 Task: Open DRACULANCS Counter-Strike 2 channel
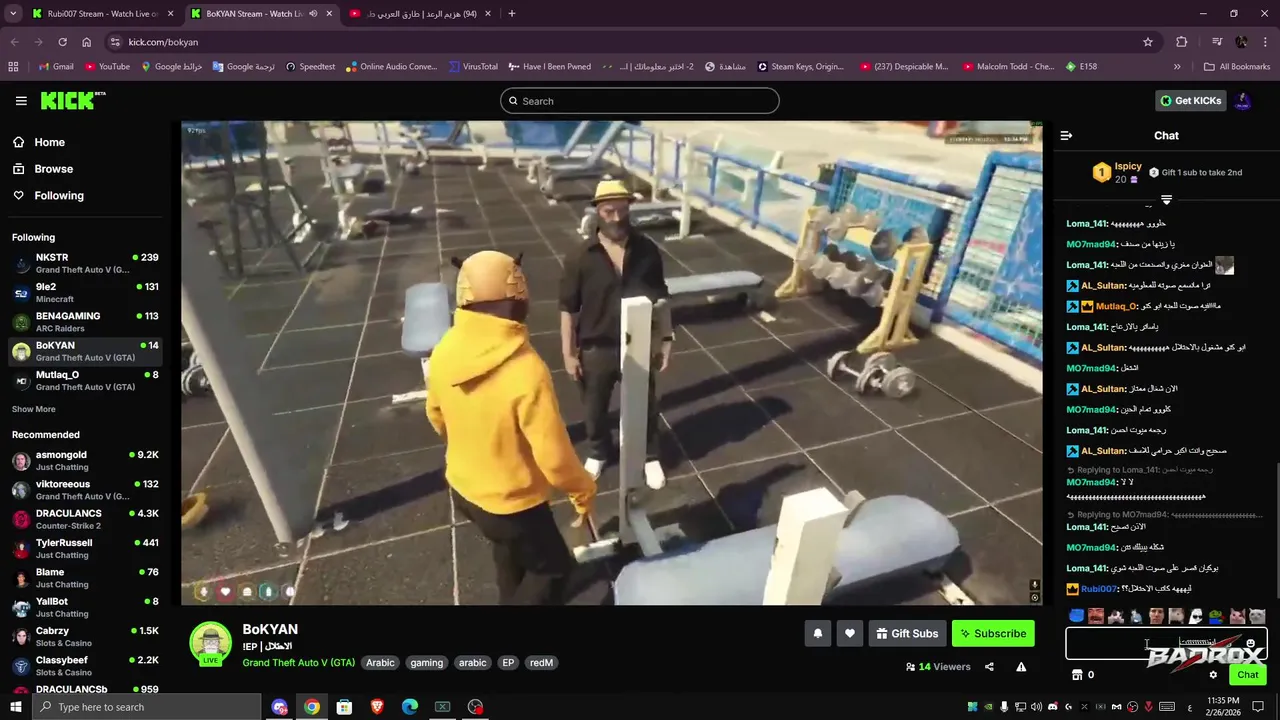(x=85, y=519)
